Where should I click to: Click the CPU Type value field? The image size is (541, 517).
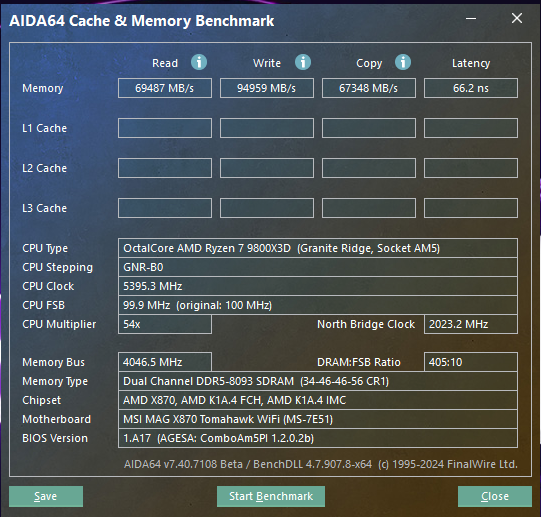[x=318, y=248]
